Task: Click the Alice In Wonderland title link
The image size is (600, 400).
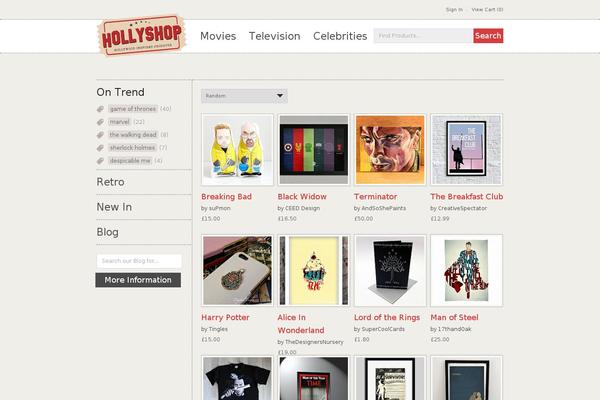Action: (301, 324)
